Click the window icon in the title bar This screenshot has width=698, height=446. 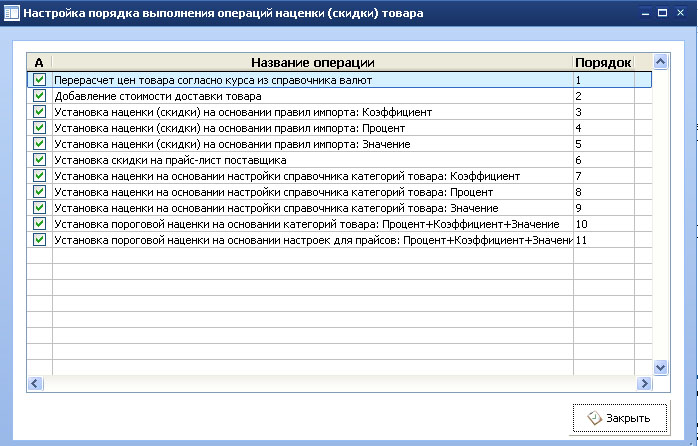pos(12,12)
